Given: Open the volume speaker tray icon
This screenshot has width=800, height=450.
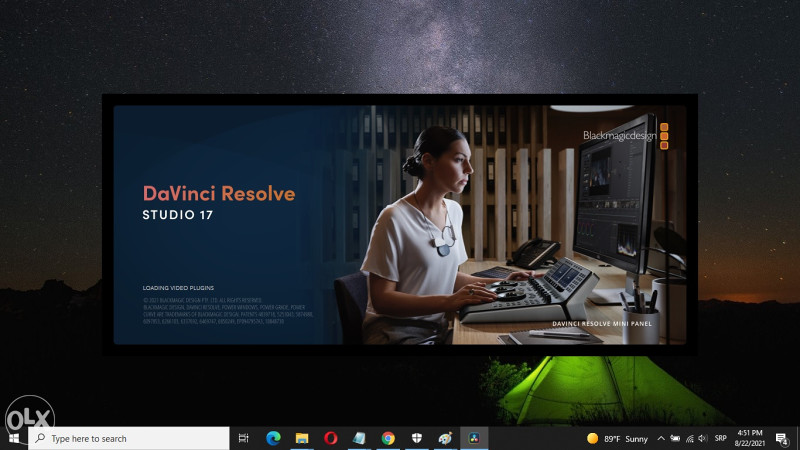Looking at the screenshot, I should click(x=703, y=438).
